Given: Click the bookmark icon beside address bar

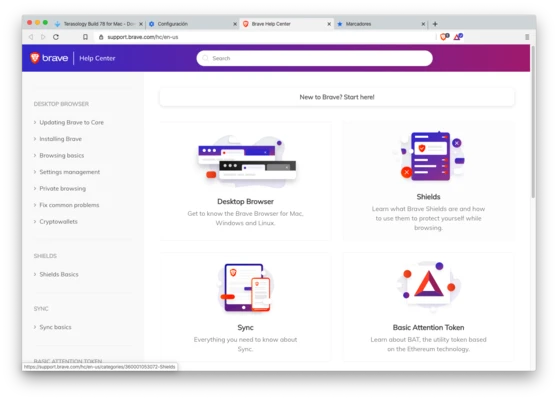Looking at the screenshot, I should tap(85, 37).
